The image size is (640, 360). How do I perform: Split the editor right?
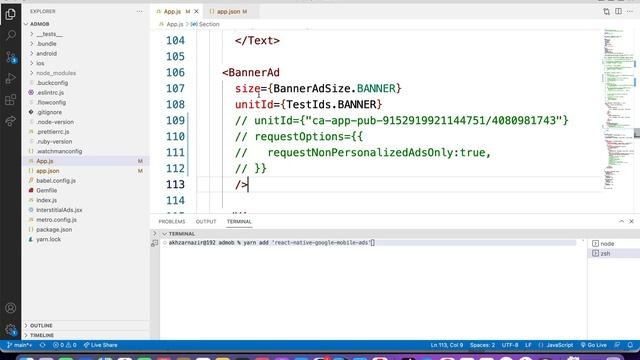(x=618, y=11)
